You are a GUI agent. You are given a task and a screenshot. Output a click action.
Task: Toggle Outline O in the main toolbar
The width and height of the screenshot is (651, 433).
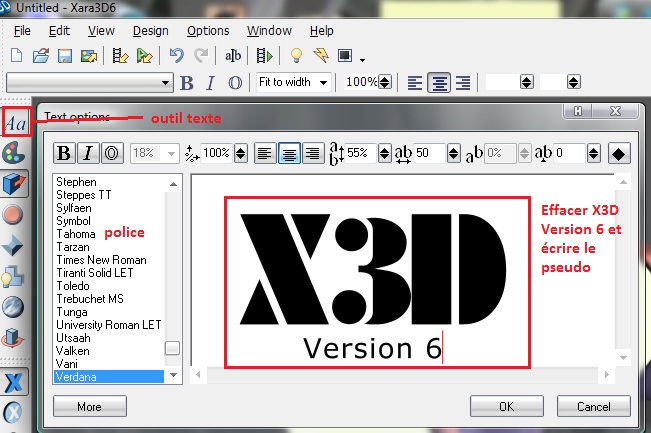click(235, 83)
